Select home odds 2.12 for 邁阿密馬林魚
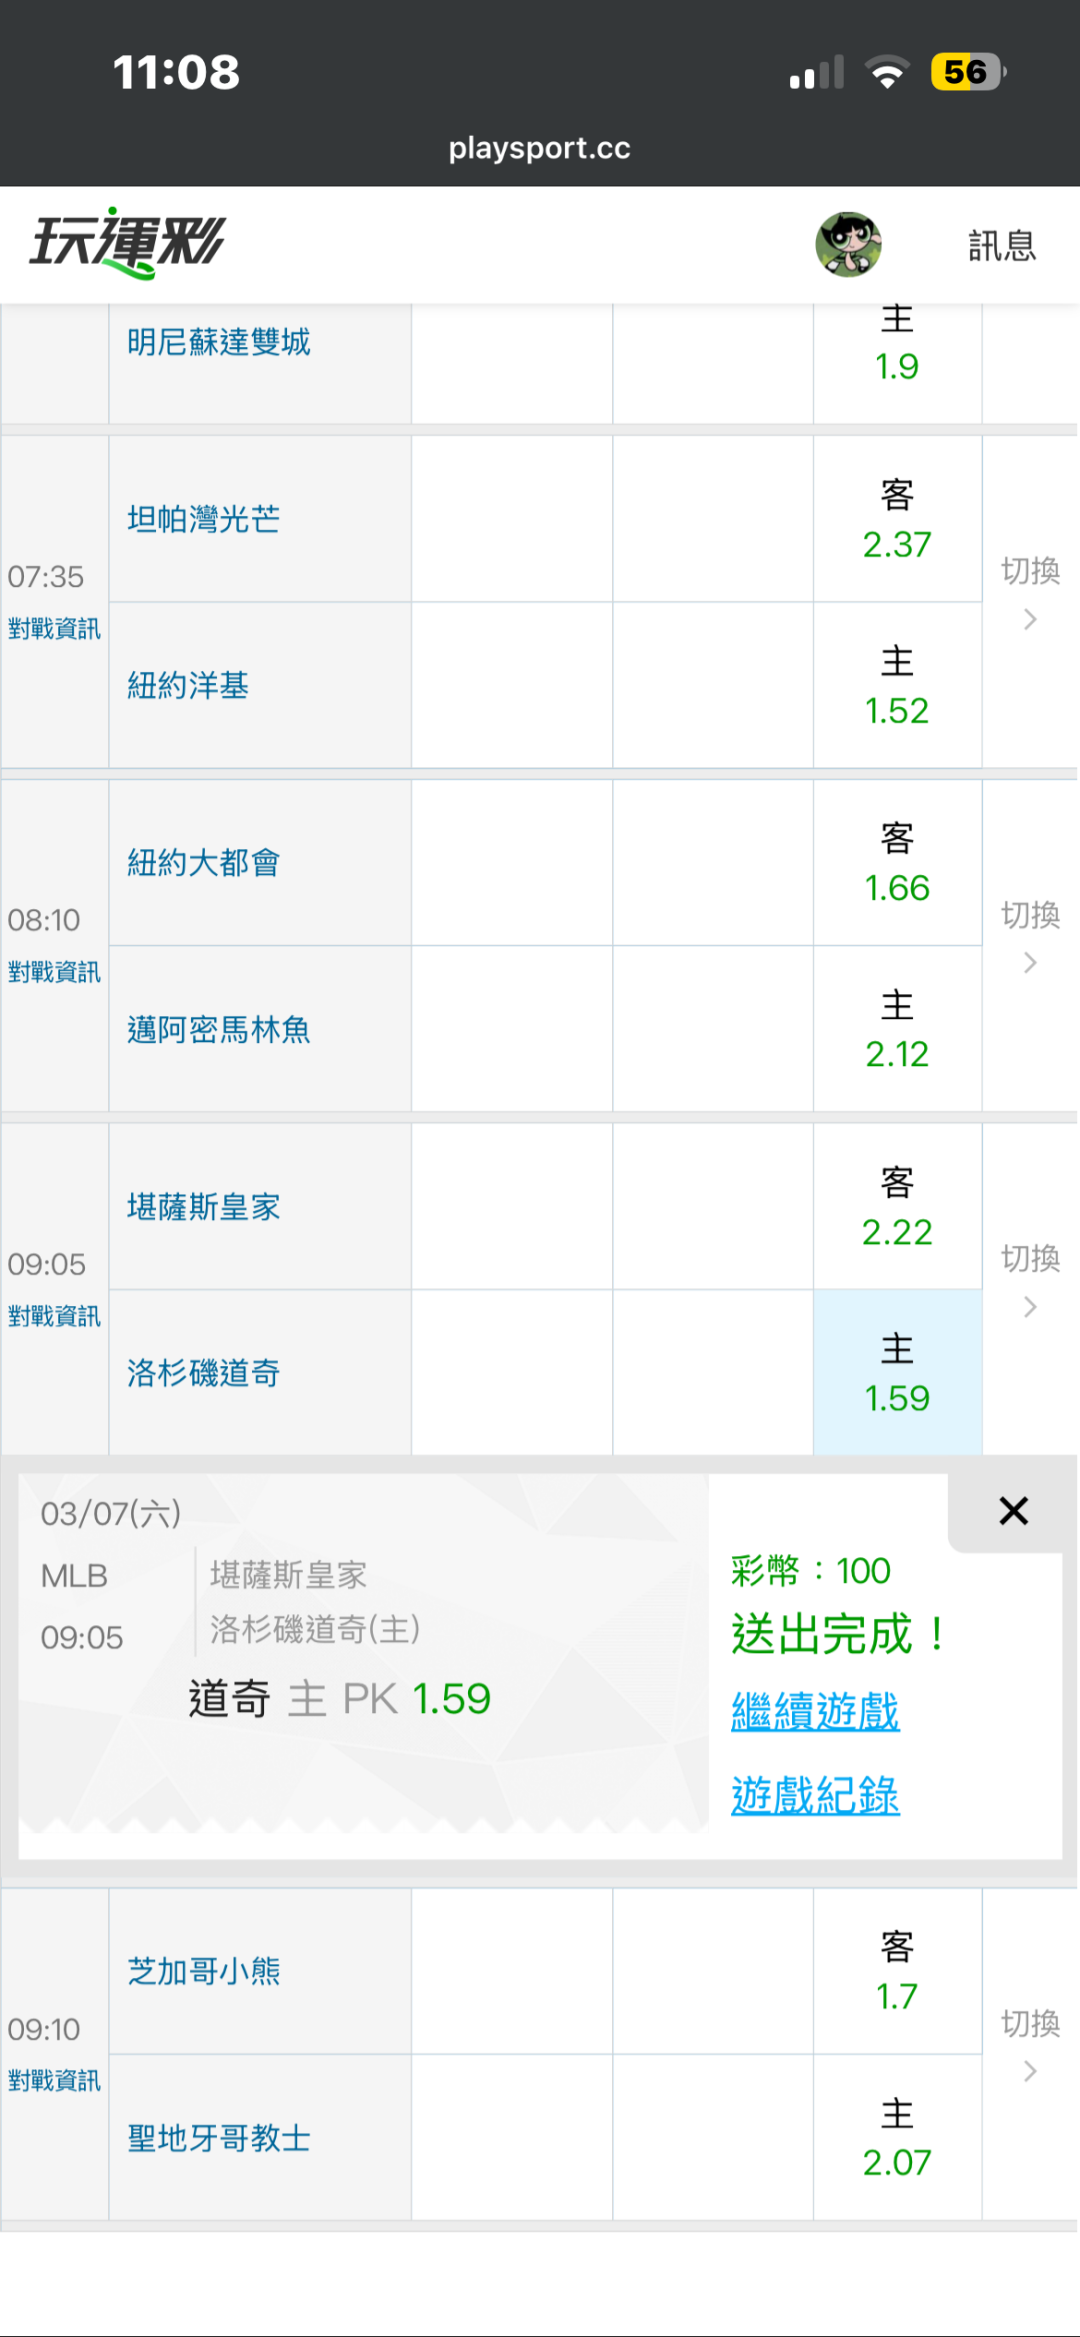1080x2337 pixels. click(x=897, y=1029)
